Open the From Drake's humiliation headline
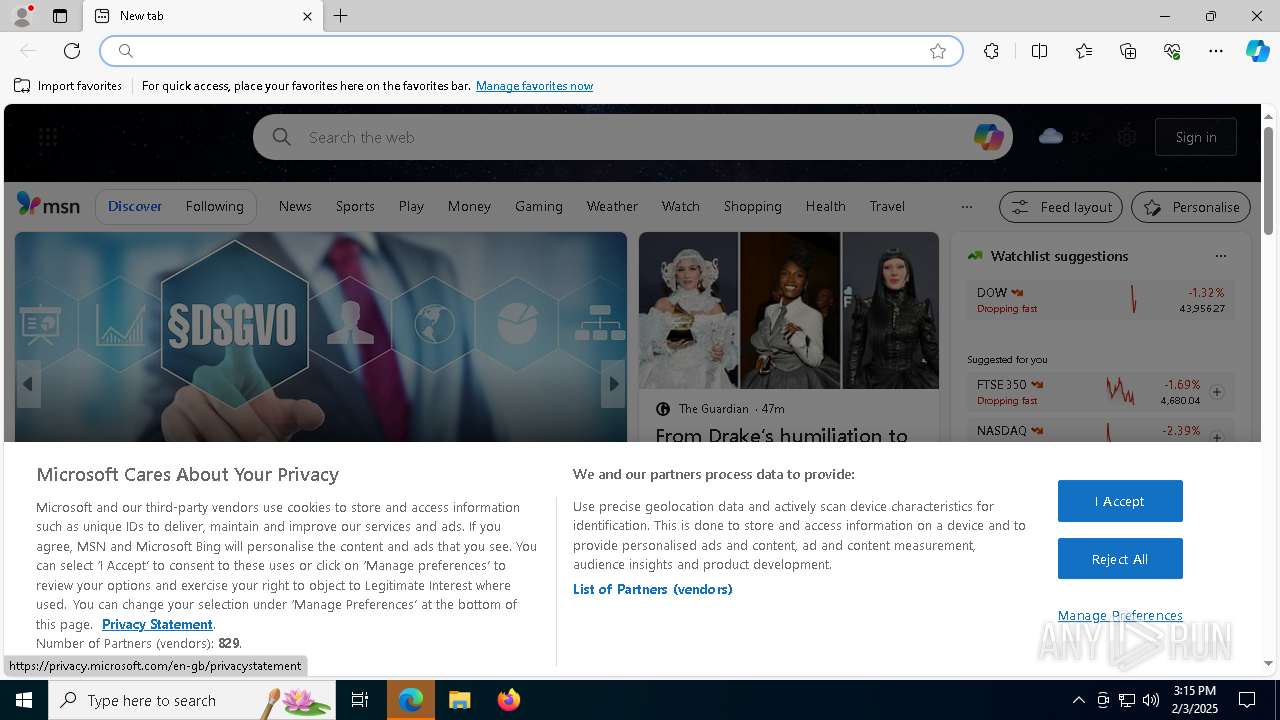This screenshot has width=1280, height=720. click(x=781, y=435)
